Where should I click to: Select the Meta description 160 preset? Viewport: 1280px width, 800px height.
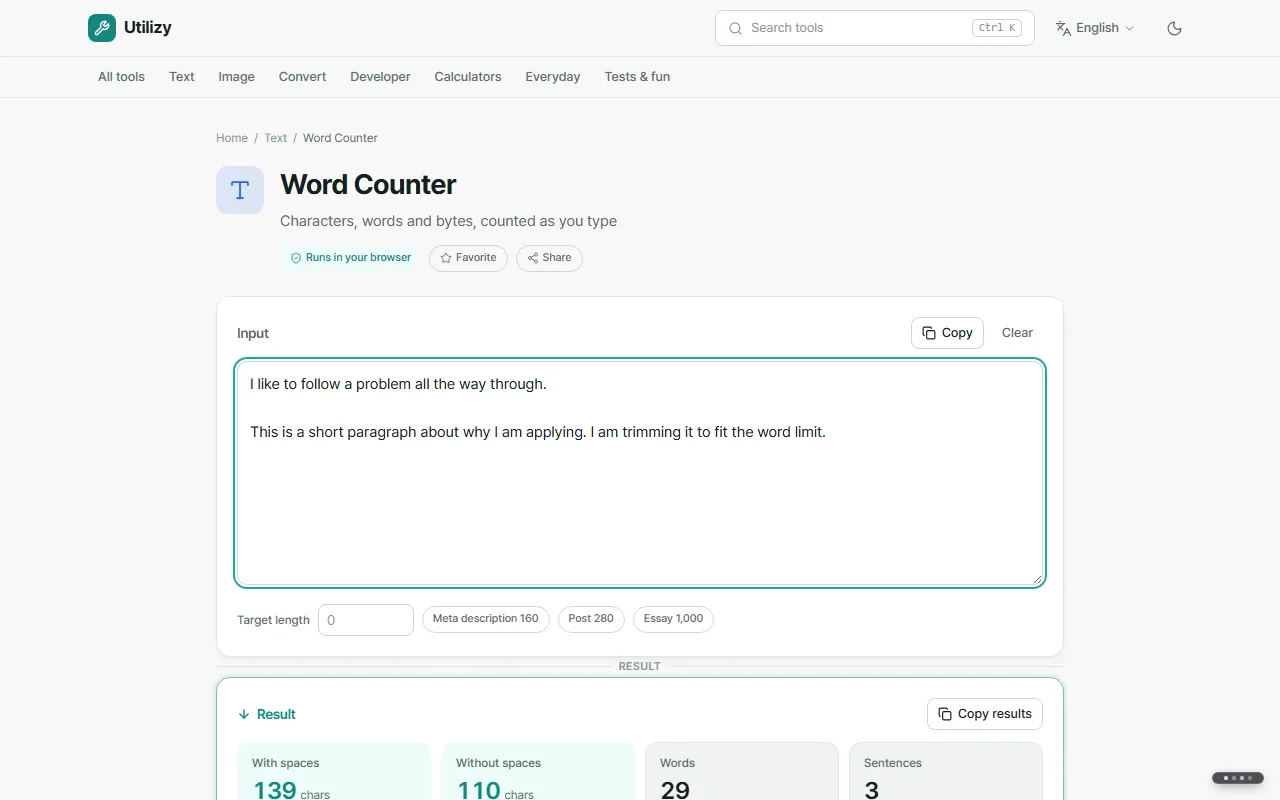[x=485, y=619]
